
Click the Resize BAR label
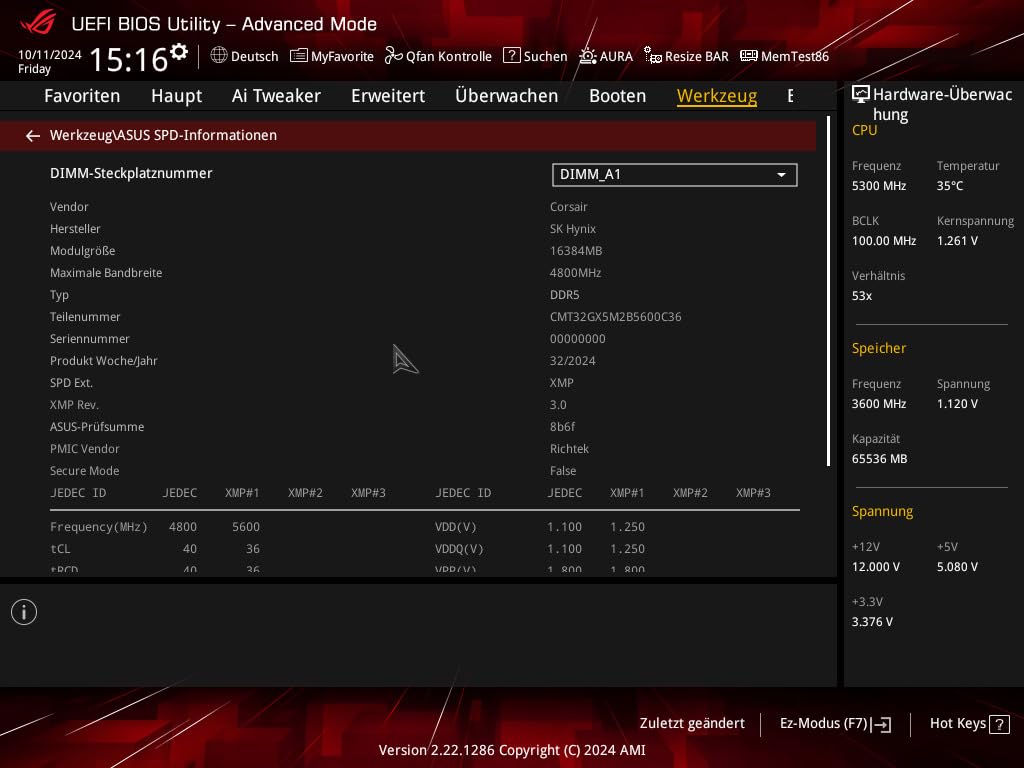pyautogui.click(x=697, y=56)
